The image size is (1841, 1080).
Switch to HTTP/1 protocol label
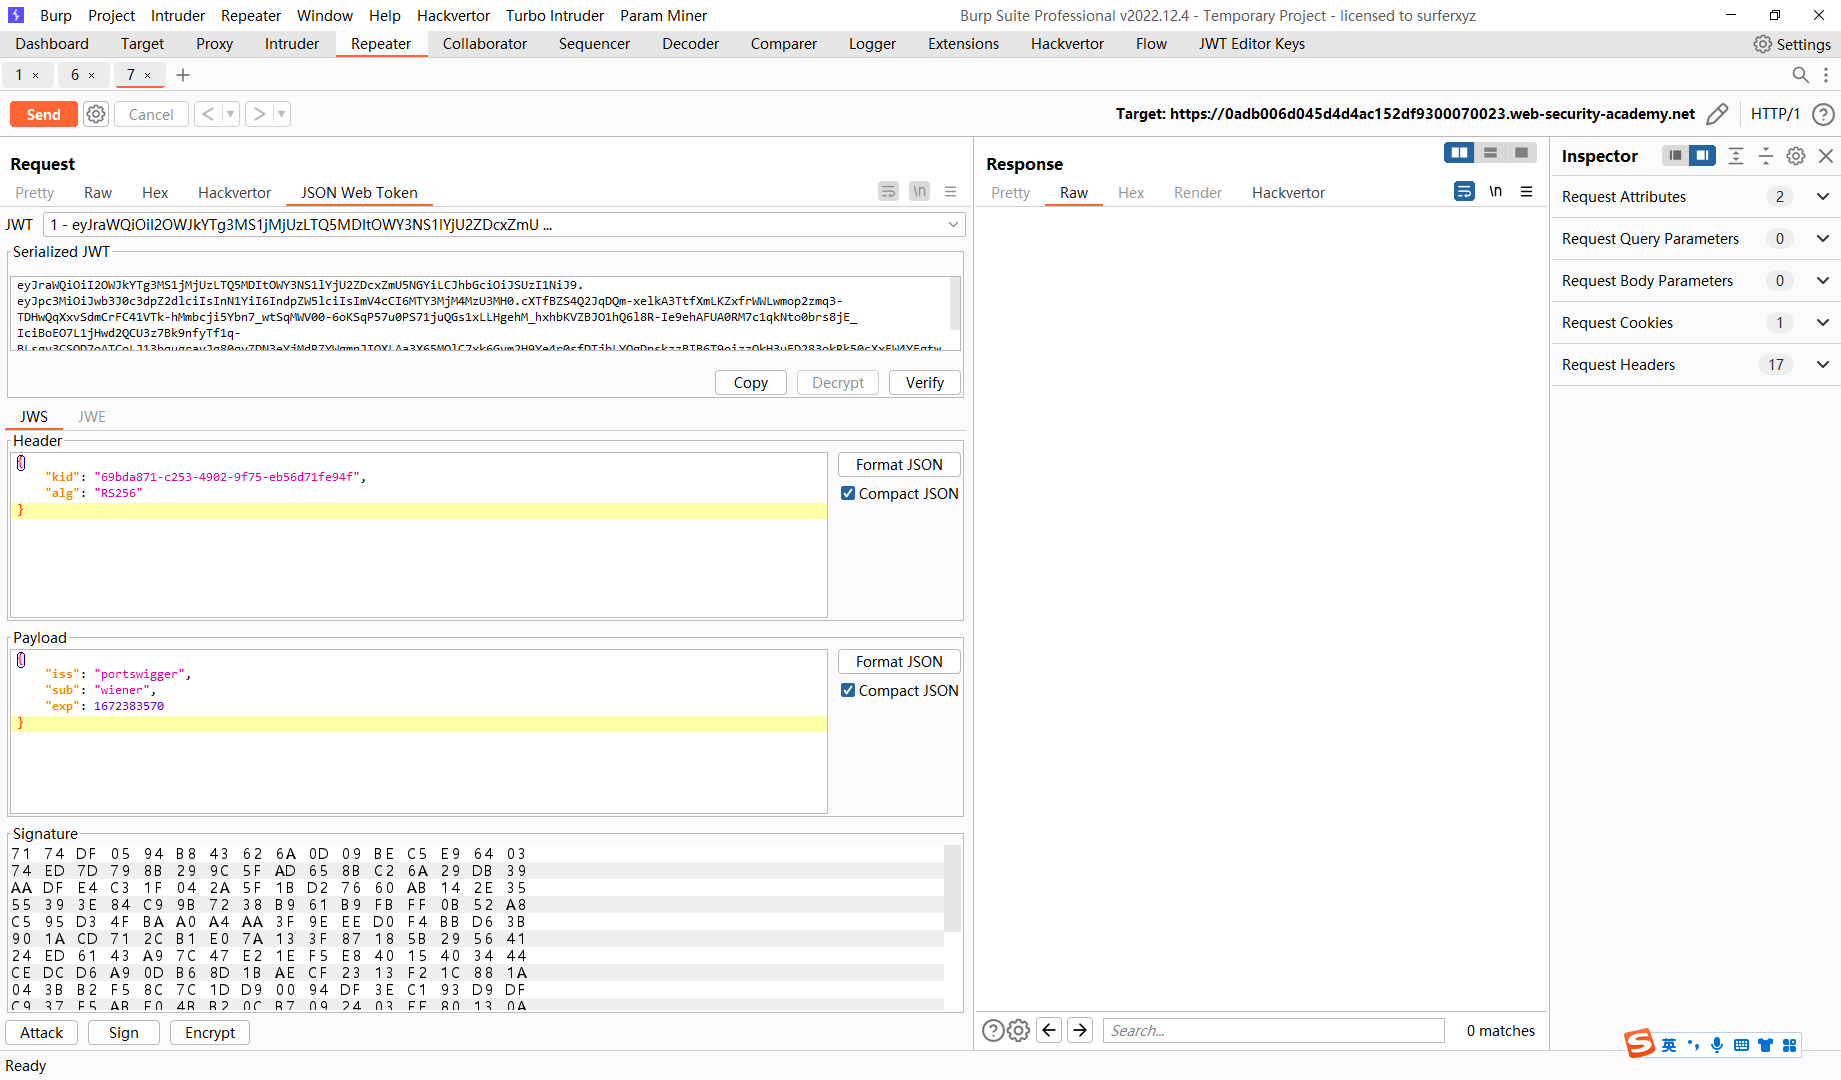click(x=1775, y=114)
